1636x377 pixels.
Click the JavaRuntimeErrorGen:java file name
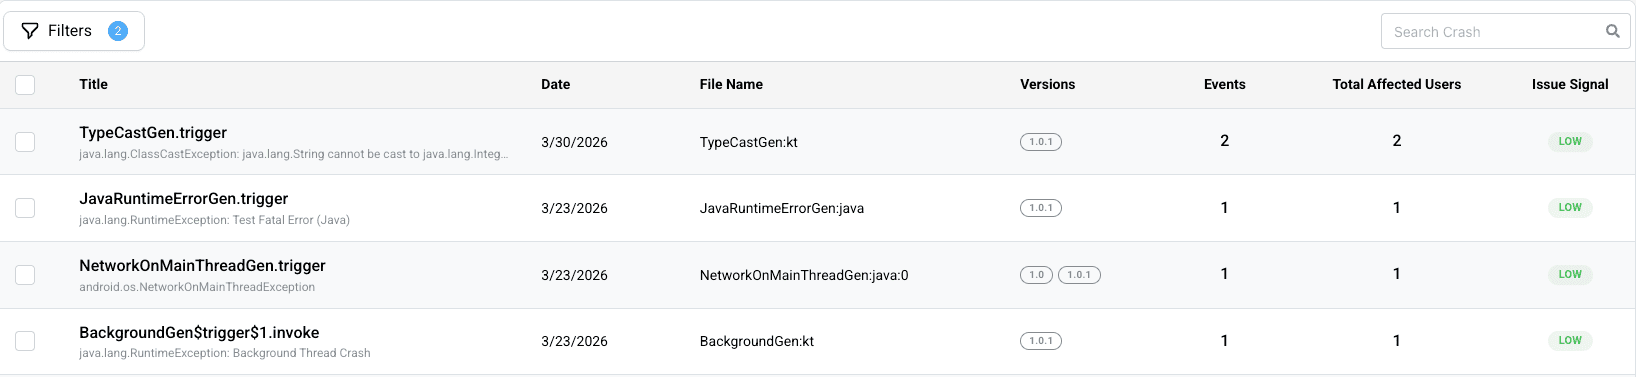click(781, 208)
